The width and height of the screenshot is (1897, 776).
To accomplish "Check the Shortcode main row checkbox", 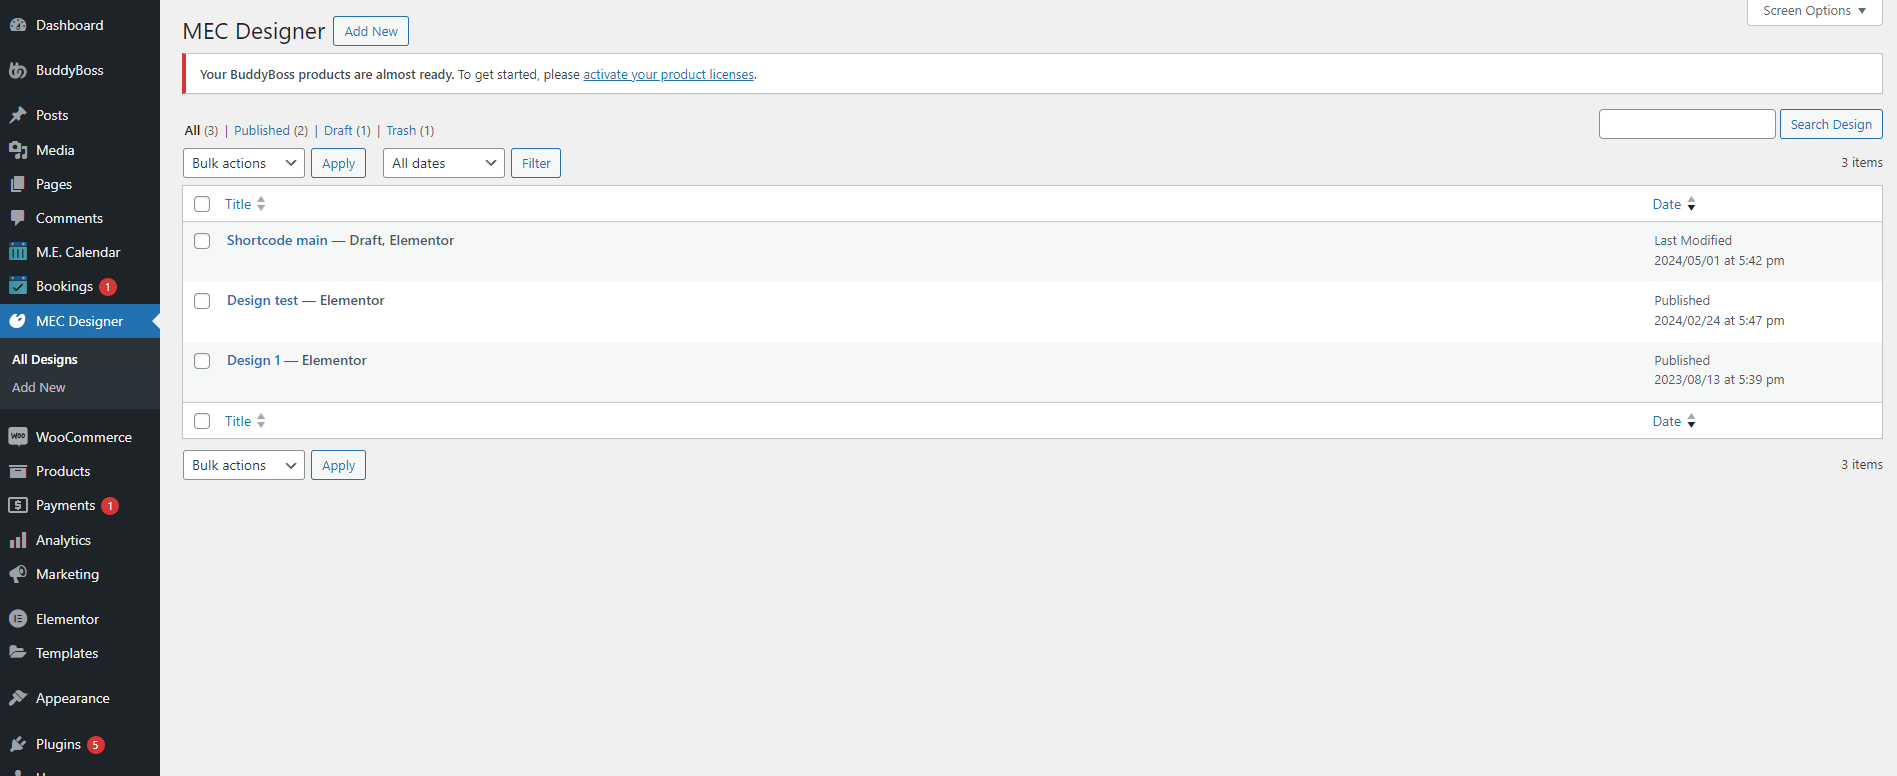I will [x=202, y=241].
